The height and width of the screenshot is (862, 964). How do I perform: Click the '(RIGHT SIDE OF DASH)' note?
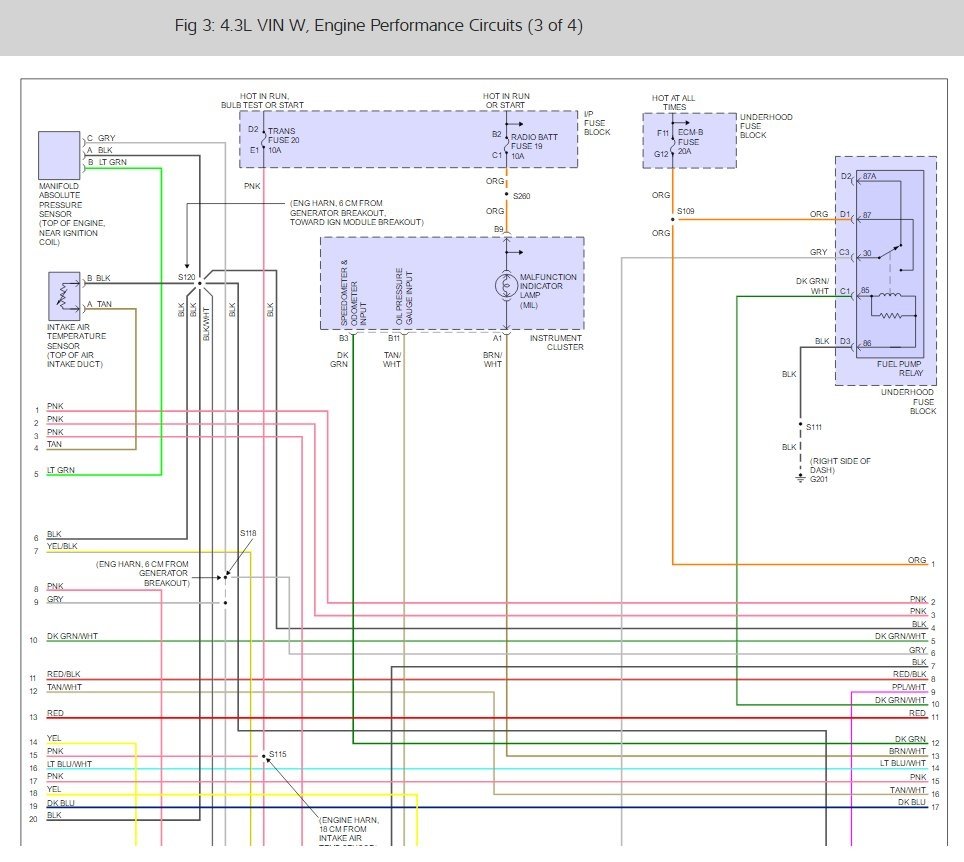840,465
